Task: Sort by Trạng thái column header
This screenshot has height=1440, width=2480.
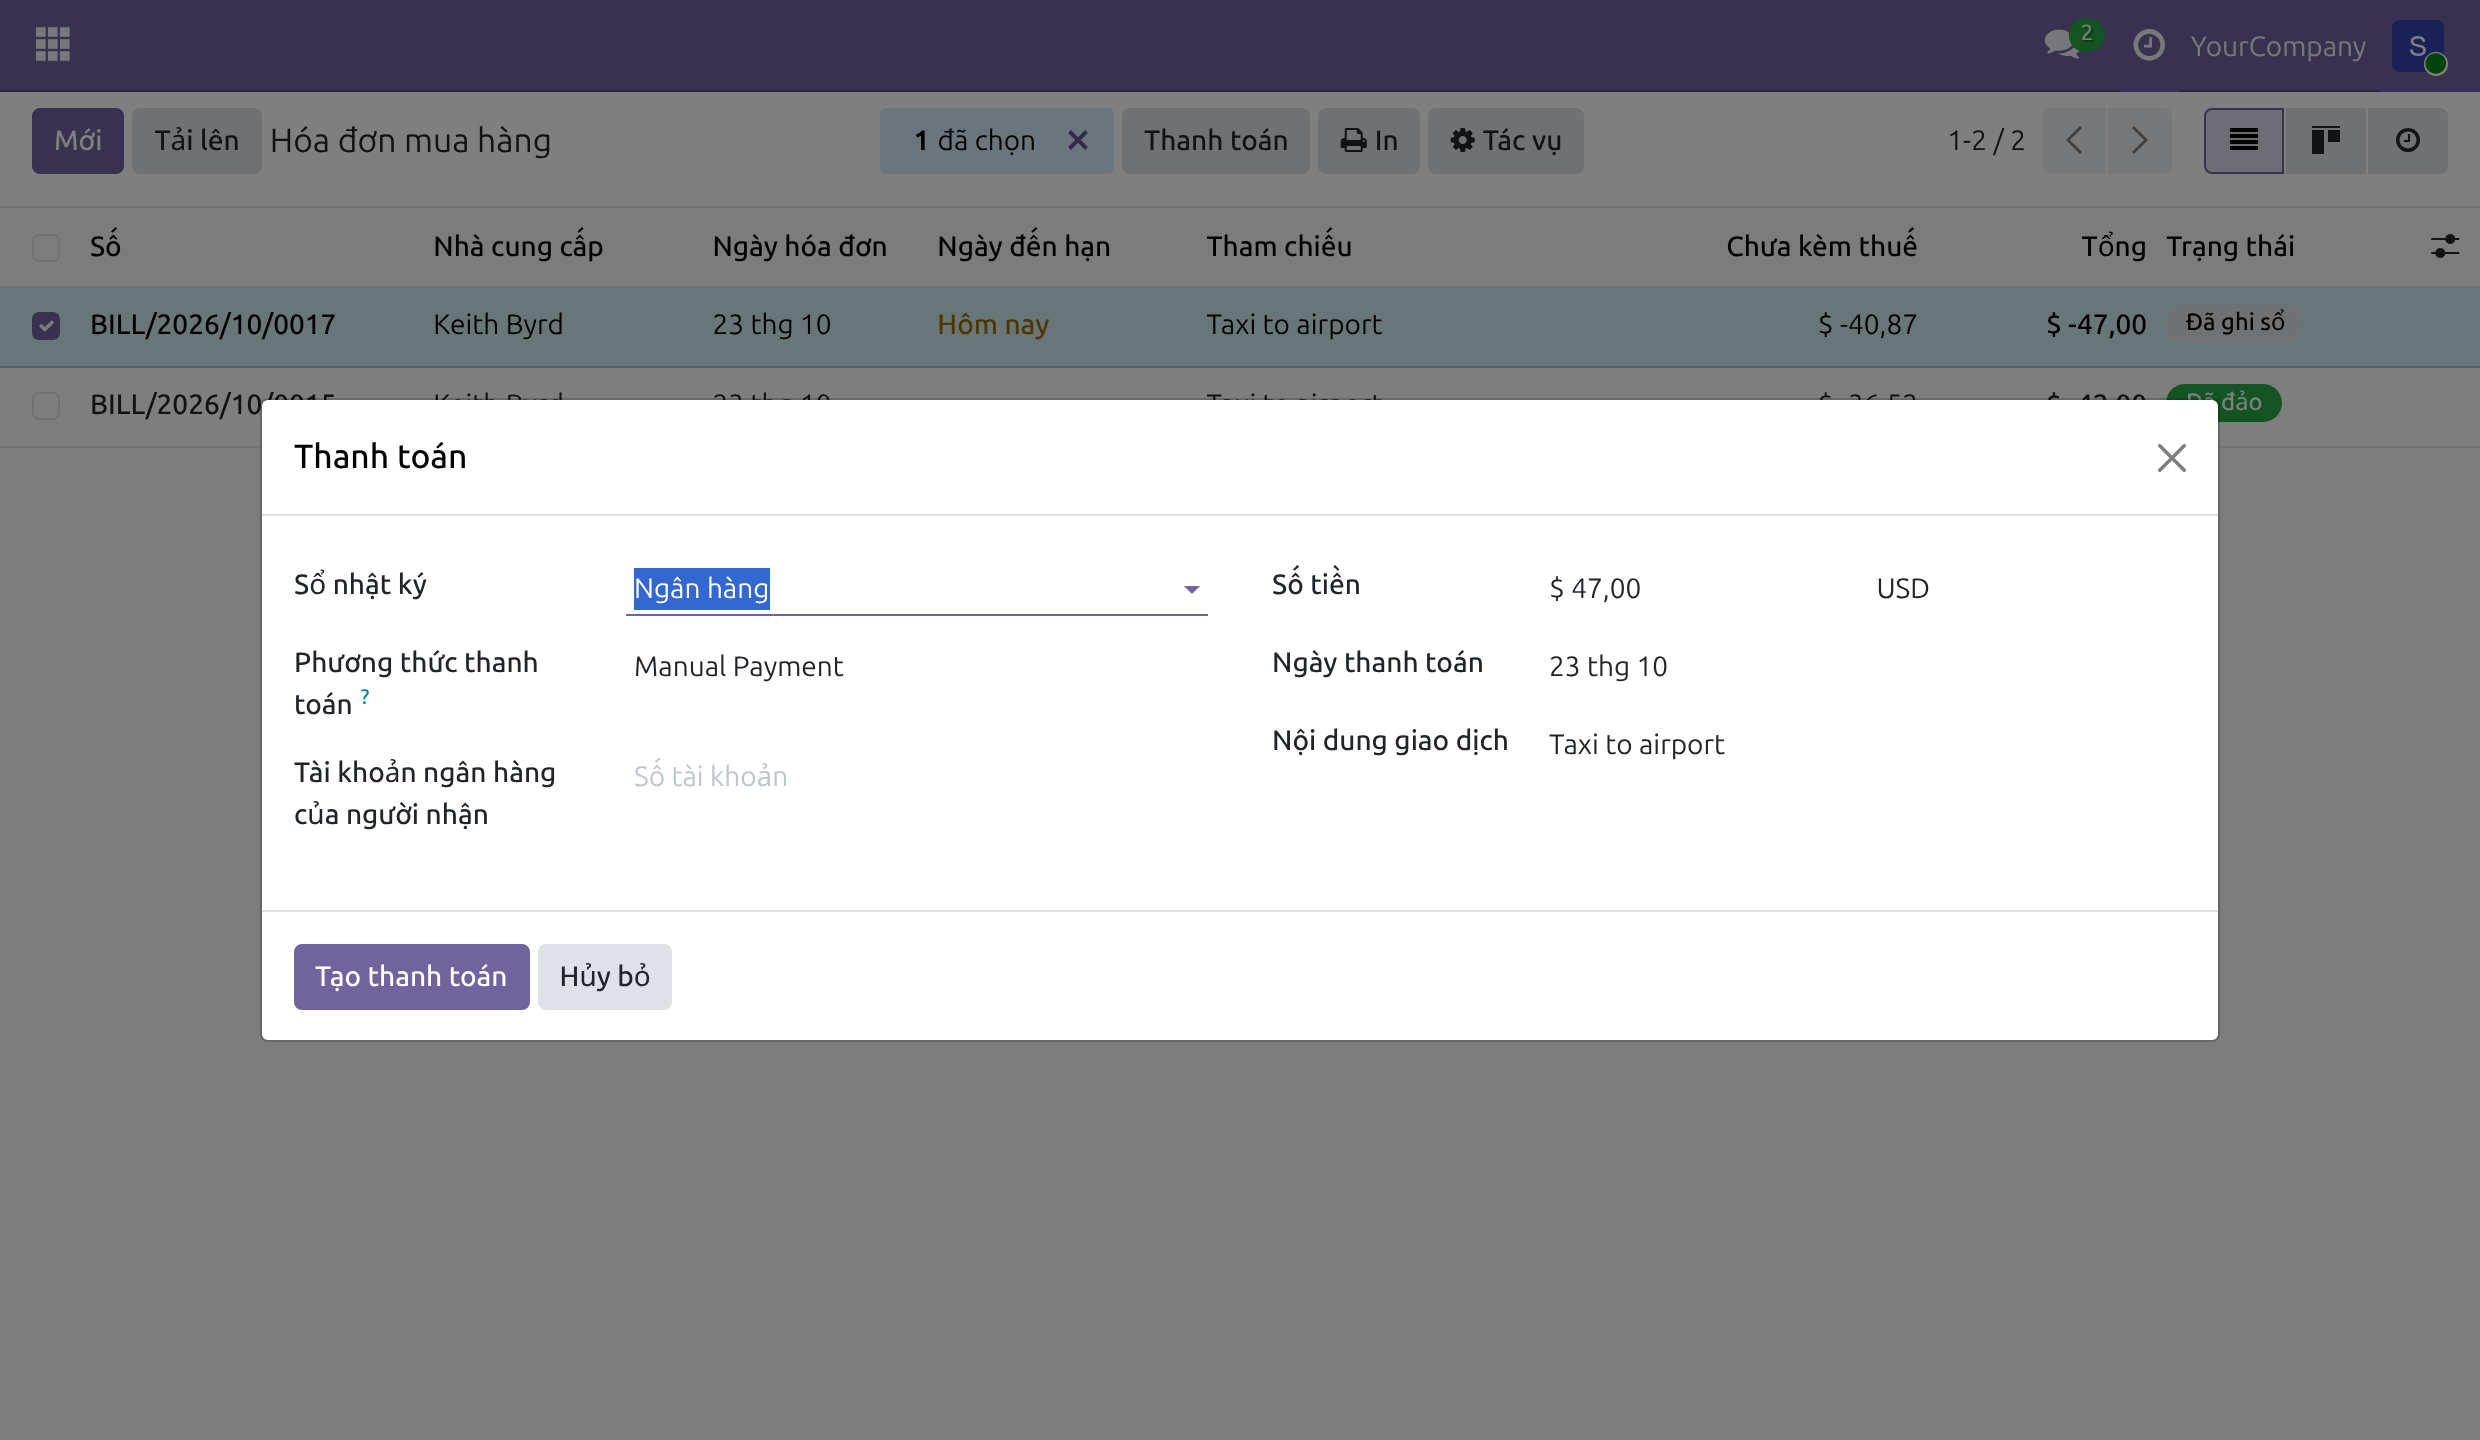Action: pos(2230,247)
